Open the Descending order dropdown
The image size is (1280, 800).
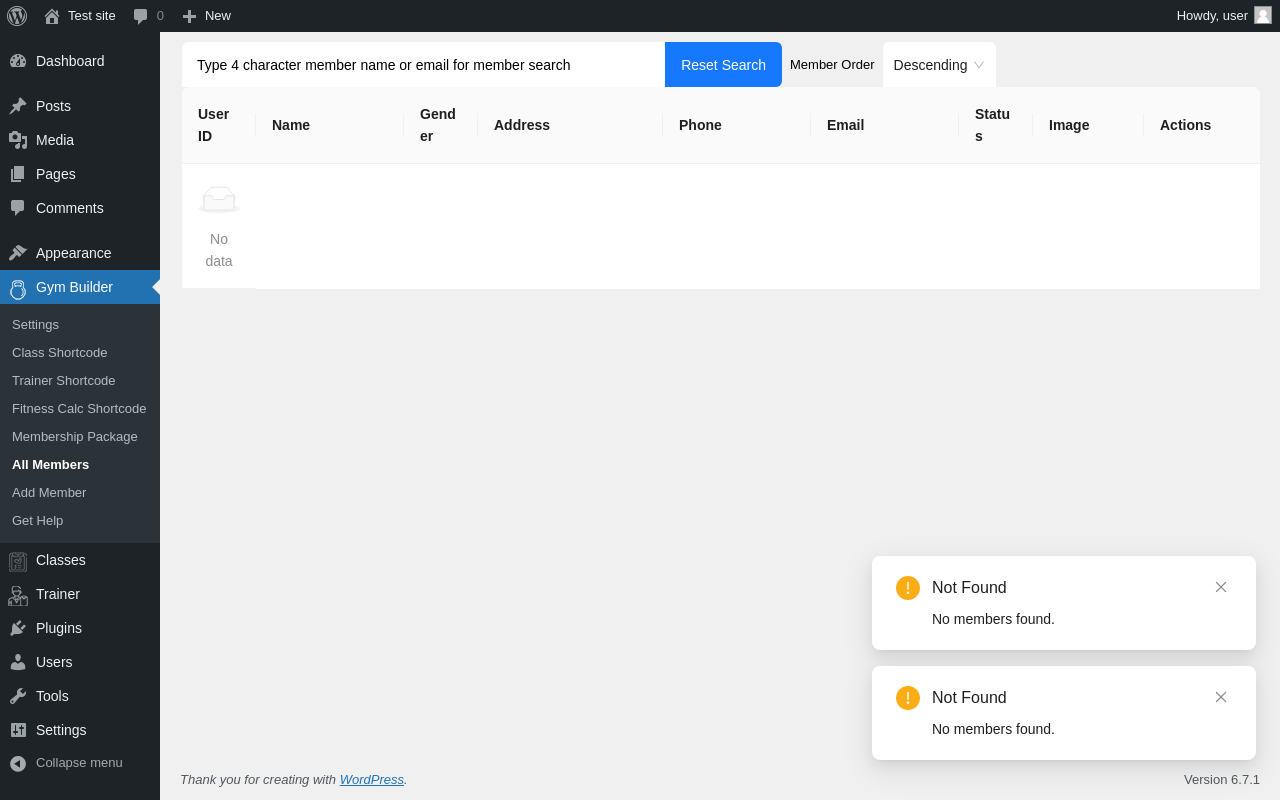tap(938, 65)
